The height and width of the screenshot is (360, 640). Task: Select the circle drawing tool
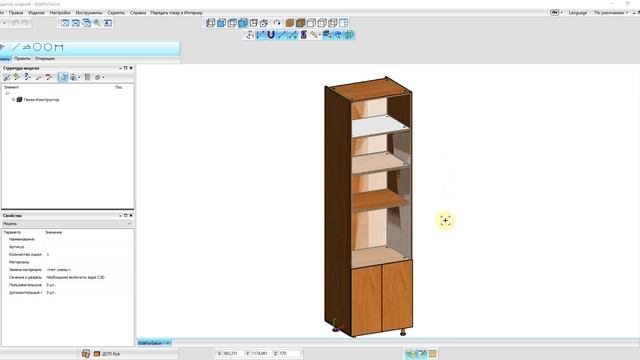pos(37,47)
